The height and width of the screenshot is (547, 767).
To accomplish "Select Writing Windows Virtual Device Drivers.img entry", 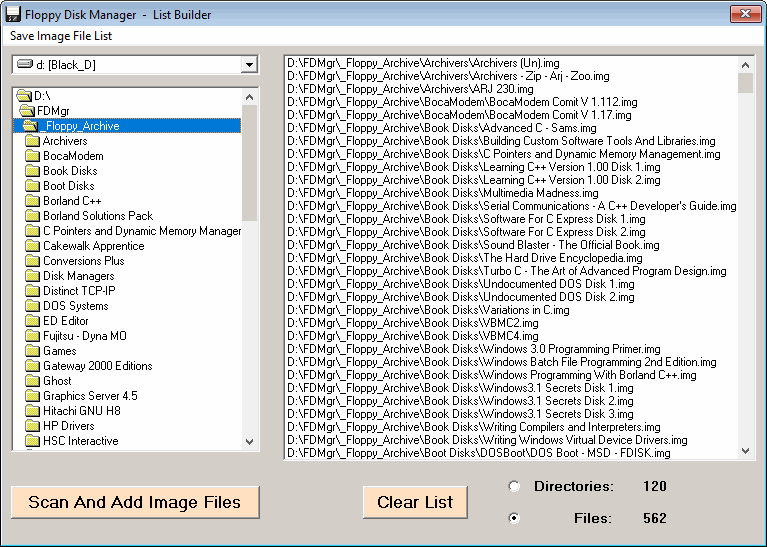I will coord(487,440).
